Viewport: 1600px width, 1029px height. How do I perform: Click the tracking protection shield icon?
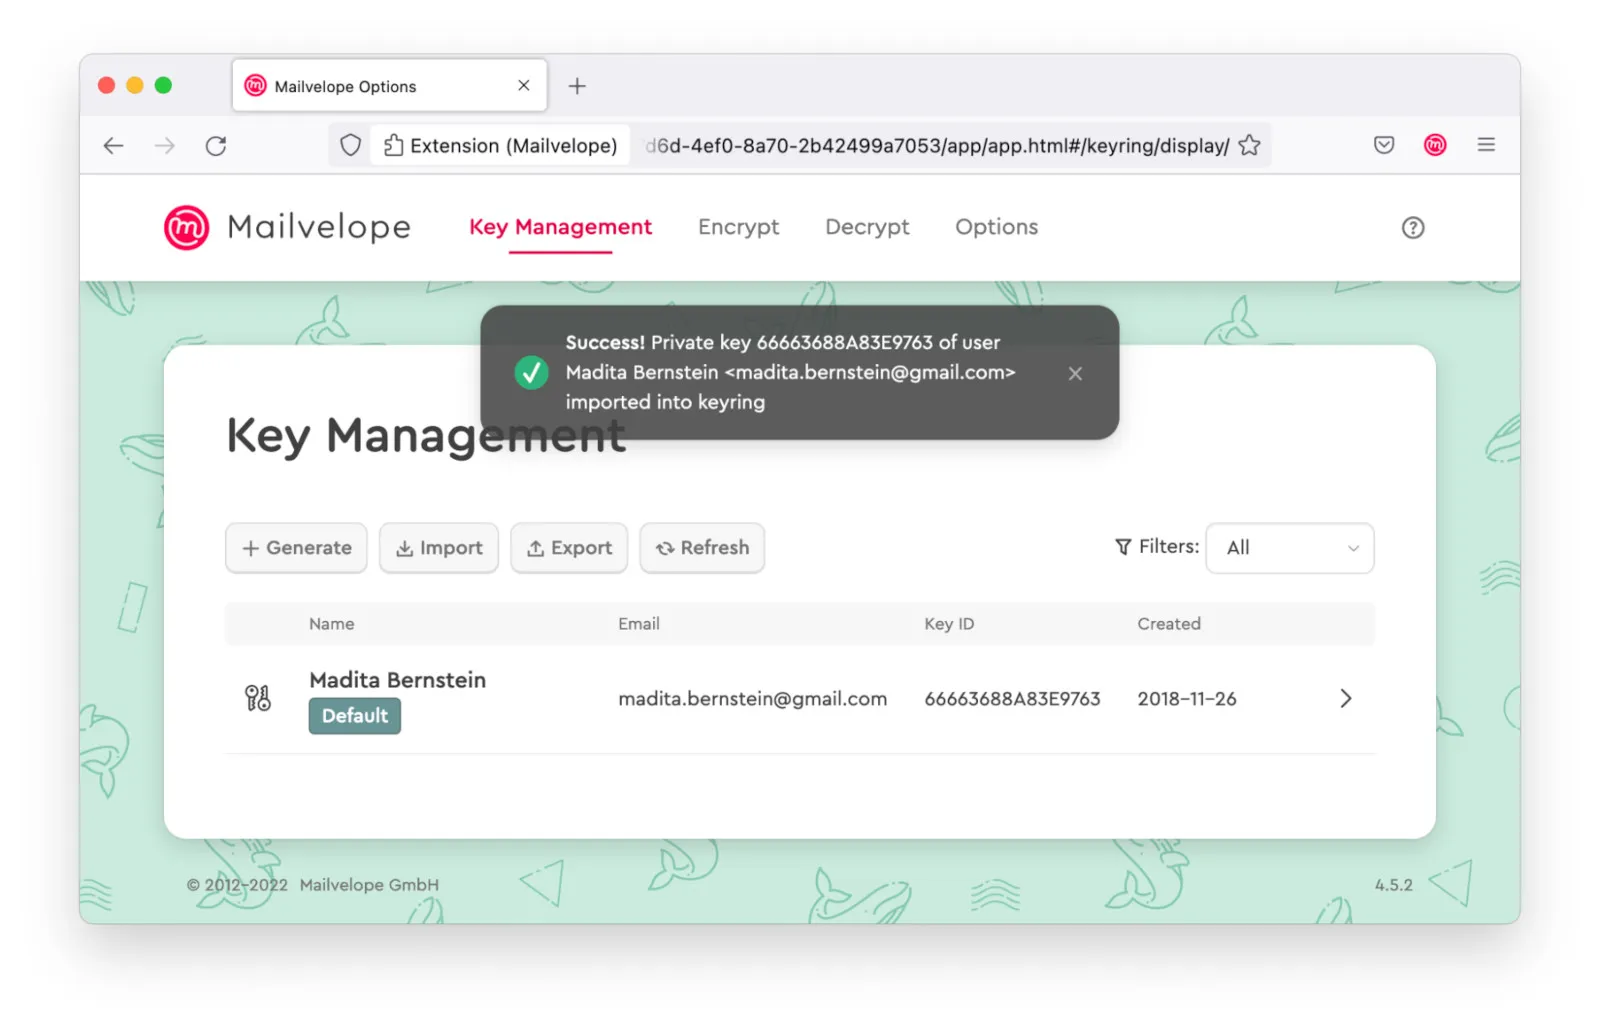tap(350, 145)
